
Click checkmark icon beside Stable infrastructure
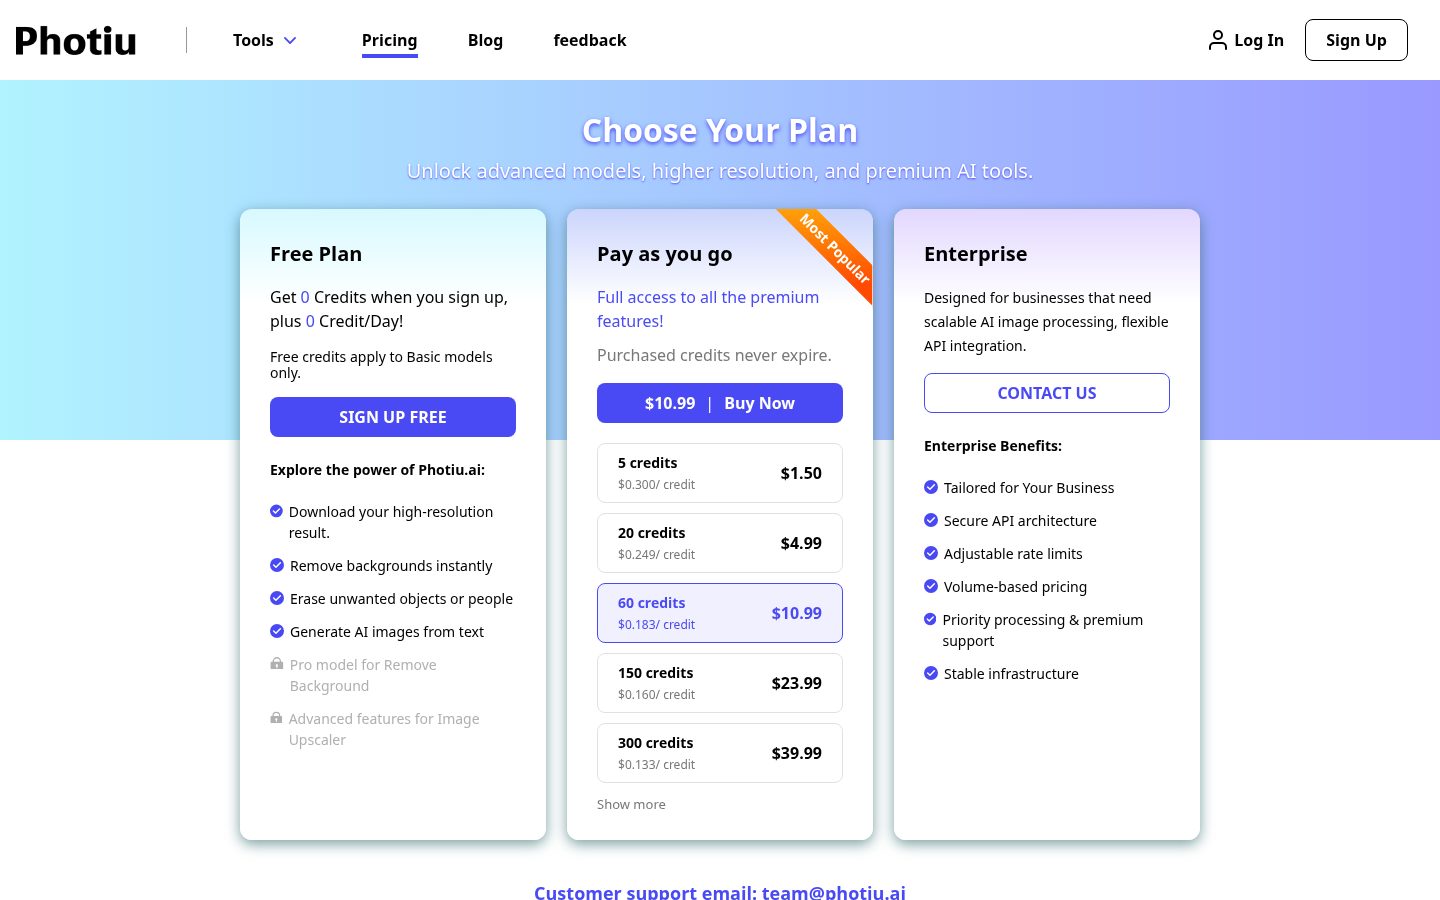(x=931, y=673)
